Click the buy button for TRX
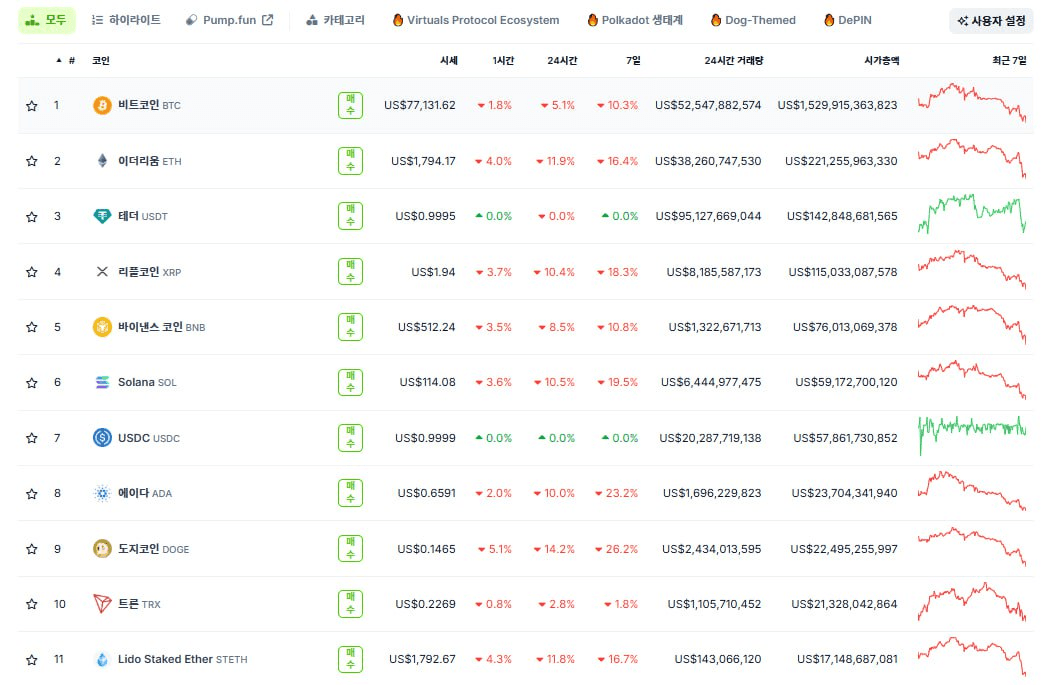This screenshot has height=685, width=1041. pyautogui.click(x=351, y=604)
